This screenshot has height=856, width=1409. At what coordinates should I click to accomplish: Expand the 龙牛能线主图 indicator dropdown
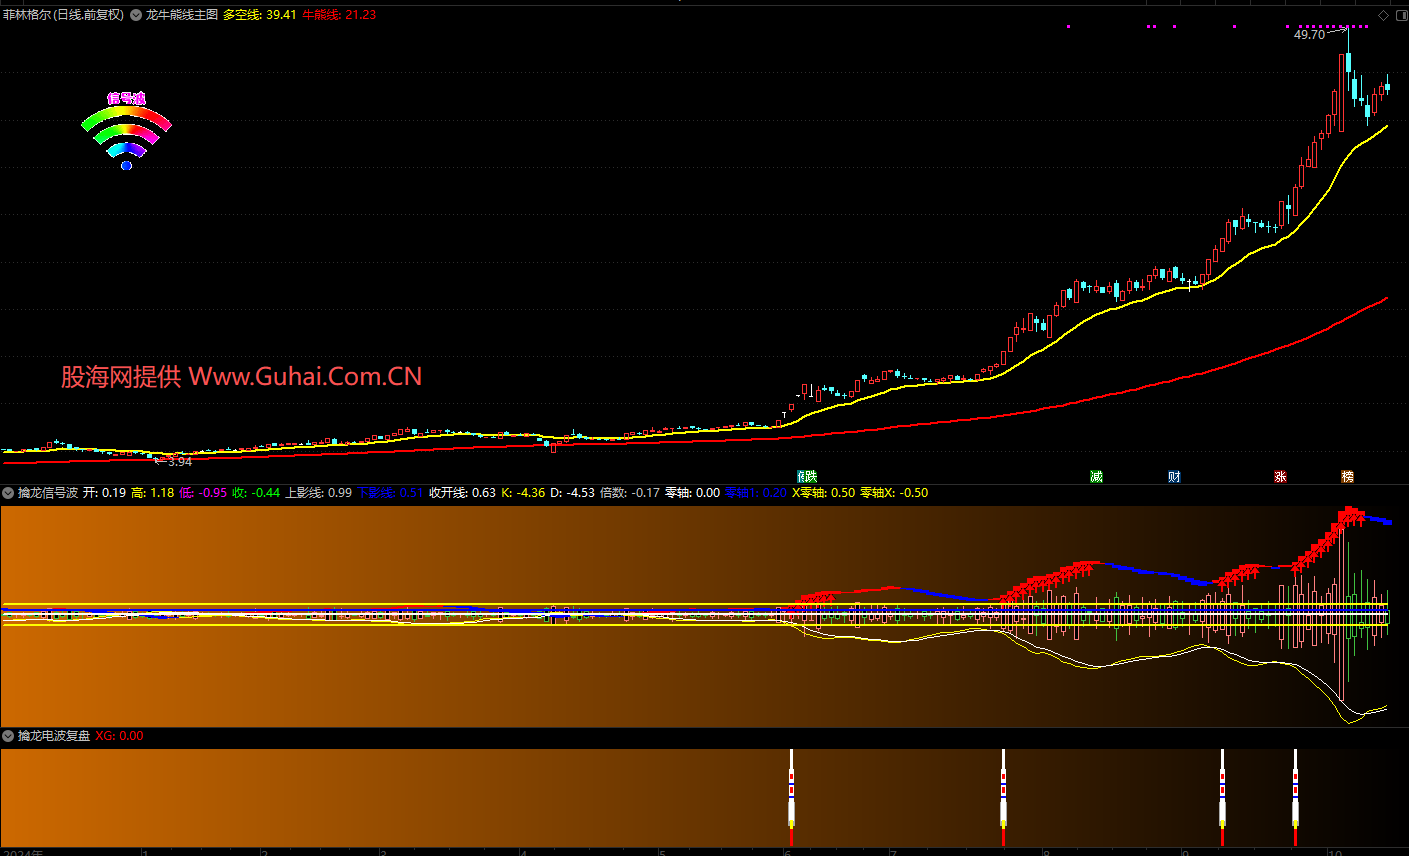(136, 15)
